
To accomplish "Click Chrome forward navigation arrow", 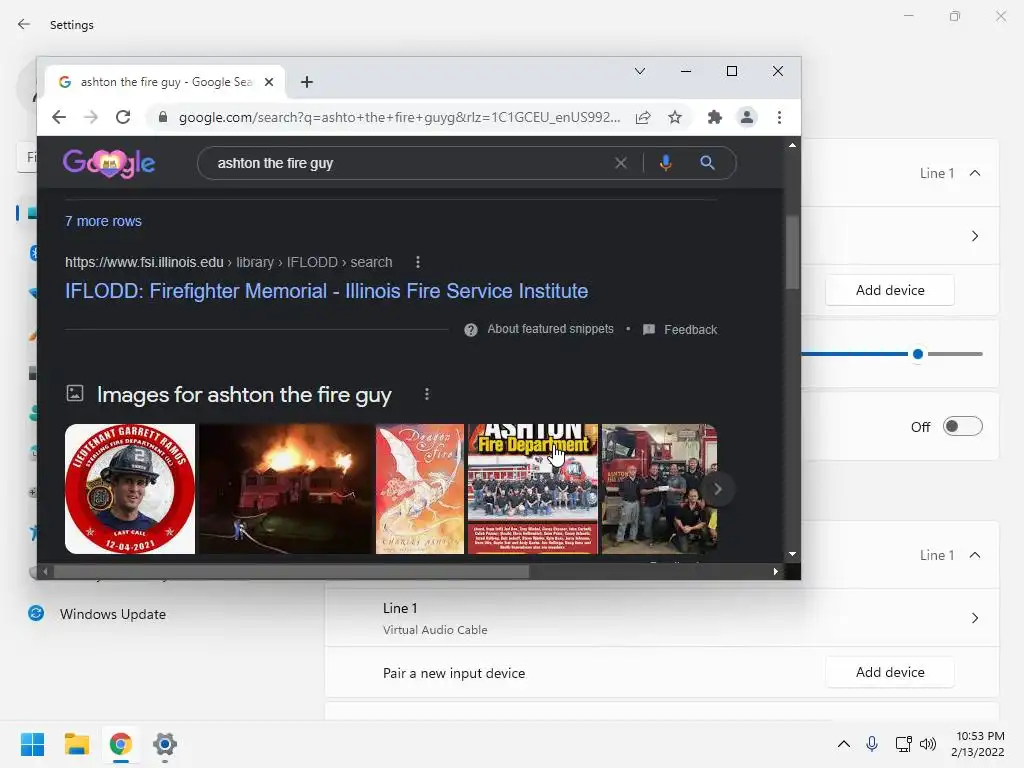I will point(91,118).
